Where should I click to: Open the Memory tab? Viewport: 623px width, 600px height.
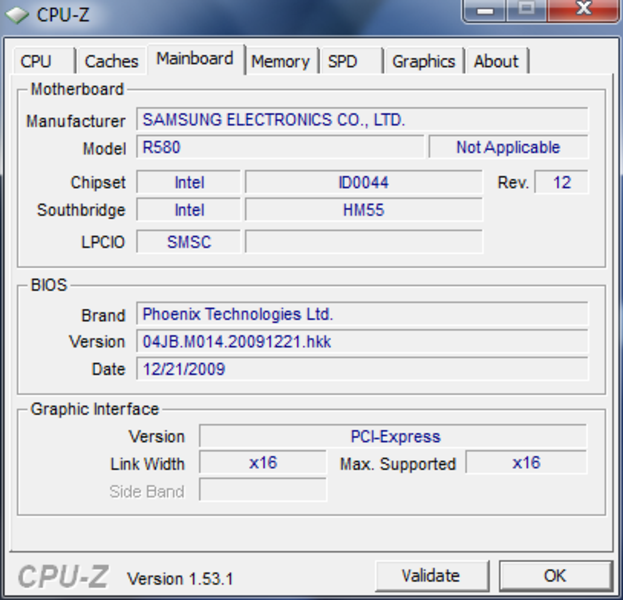(x=281, y=61)
